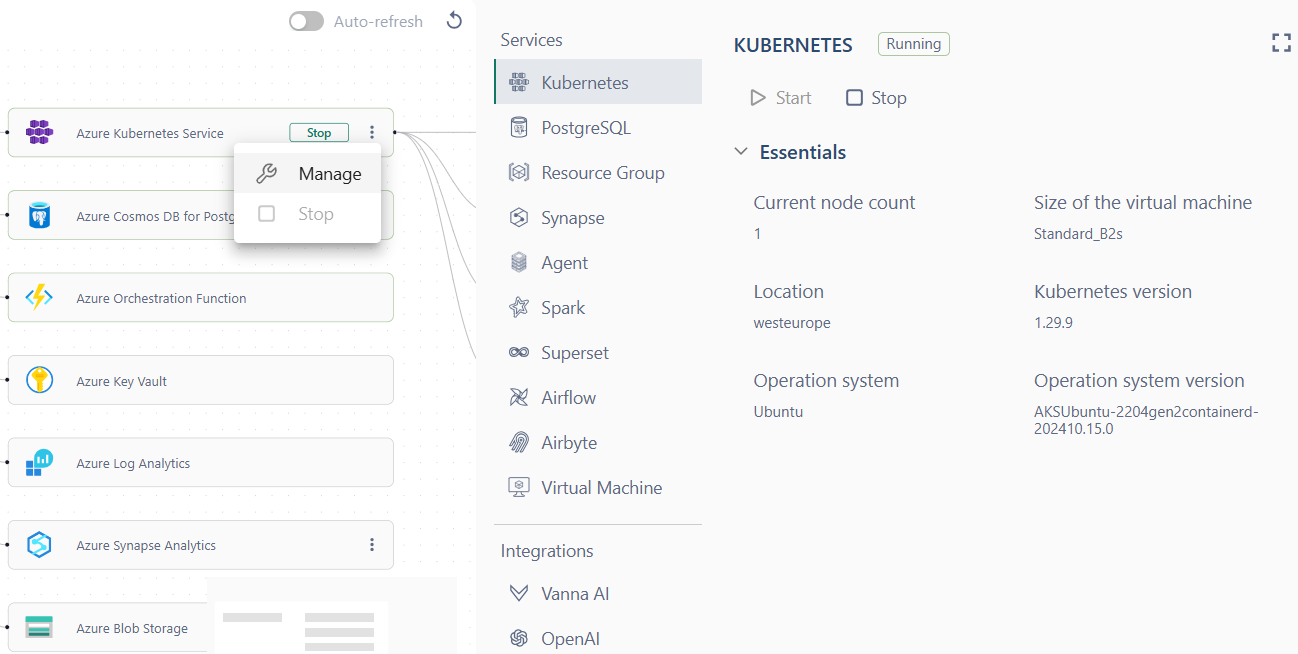This screenshot has width=1298, height=654.
Task: Click the Airbyte icon in Services list
Action: coord(519,442)
